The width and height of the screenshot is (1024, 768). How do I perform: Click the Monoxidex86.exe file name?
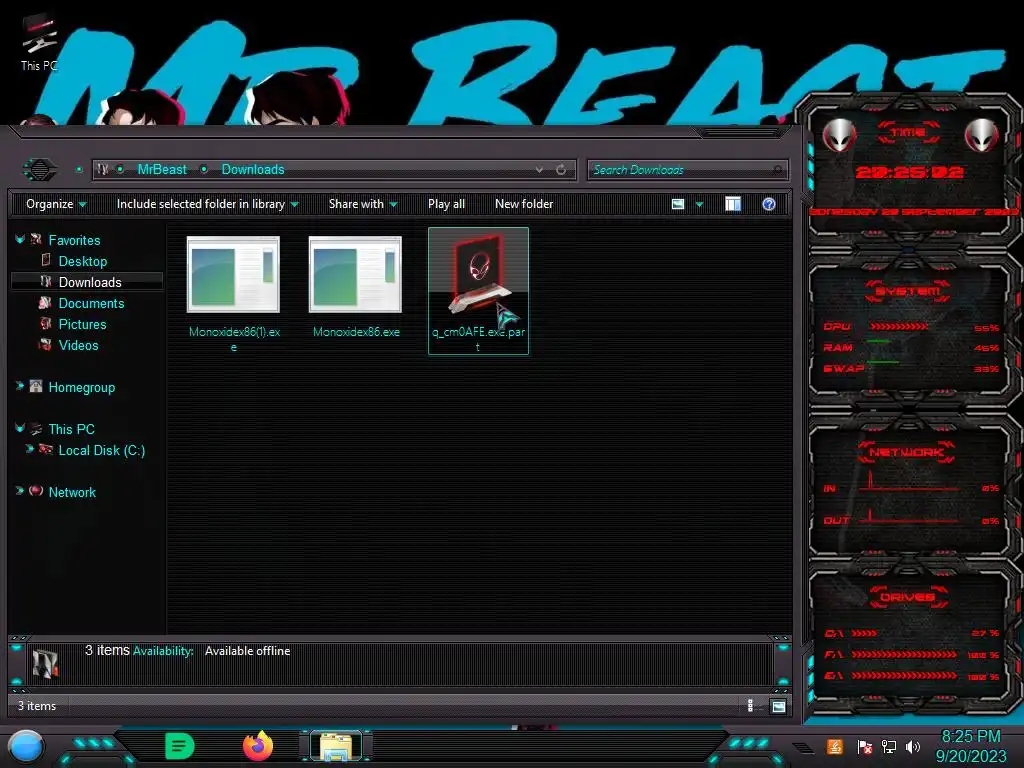[356, 332]
